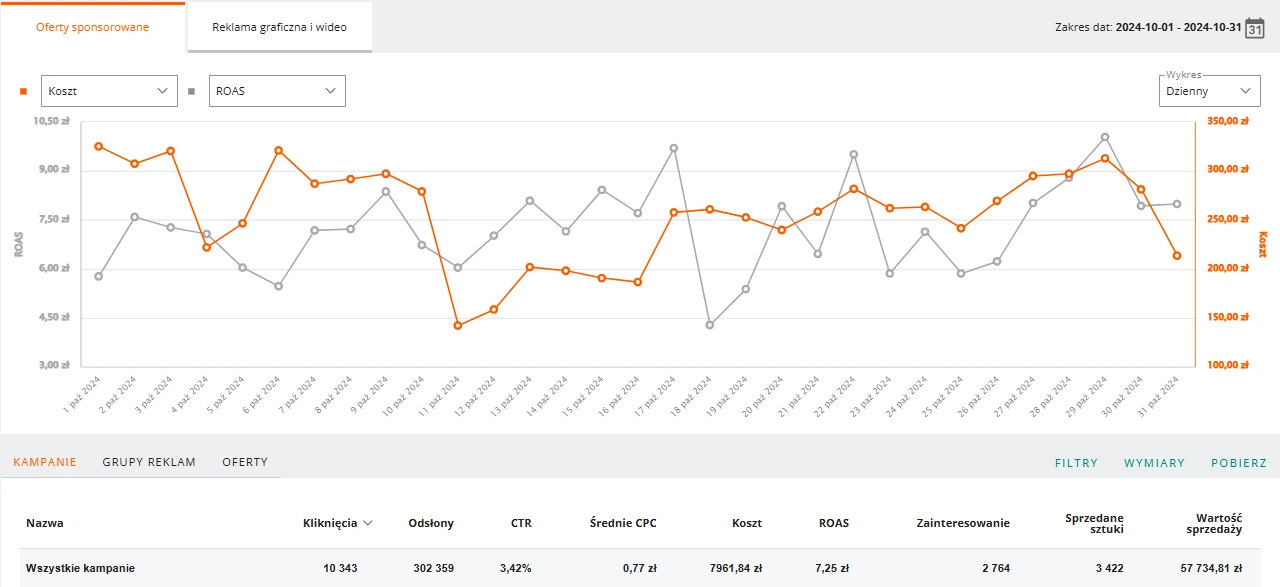Click the Koszt data point for 11 paź 2024
Viewport: 1280px width, 587px height.
[x=458, y=325]
